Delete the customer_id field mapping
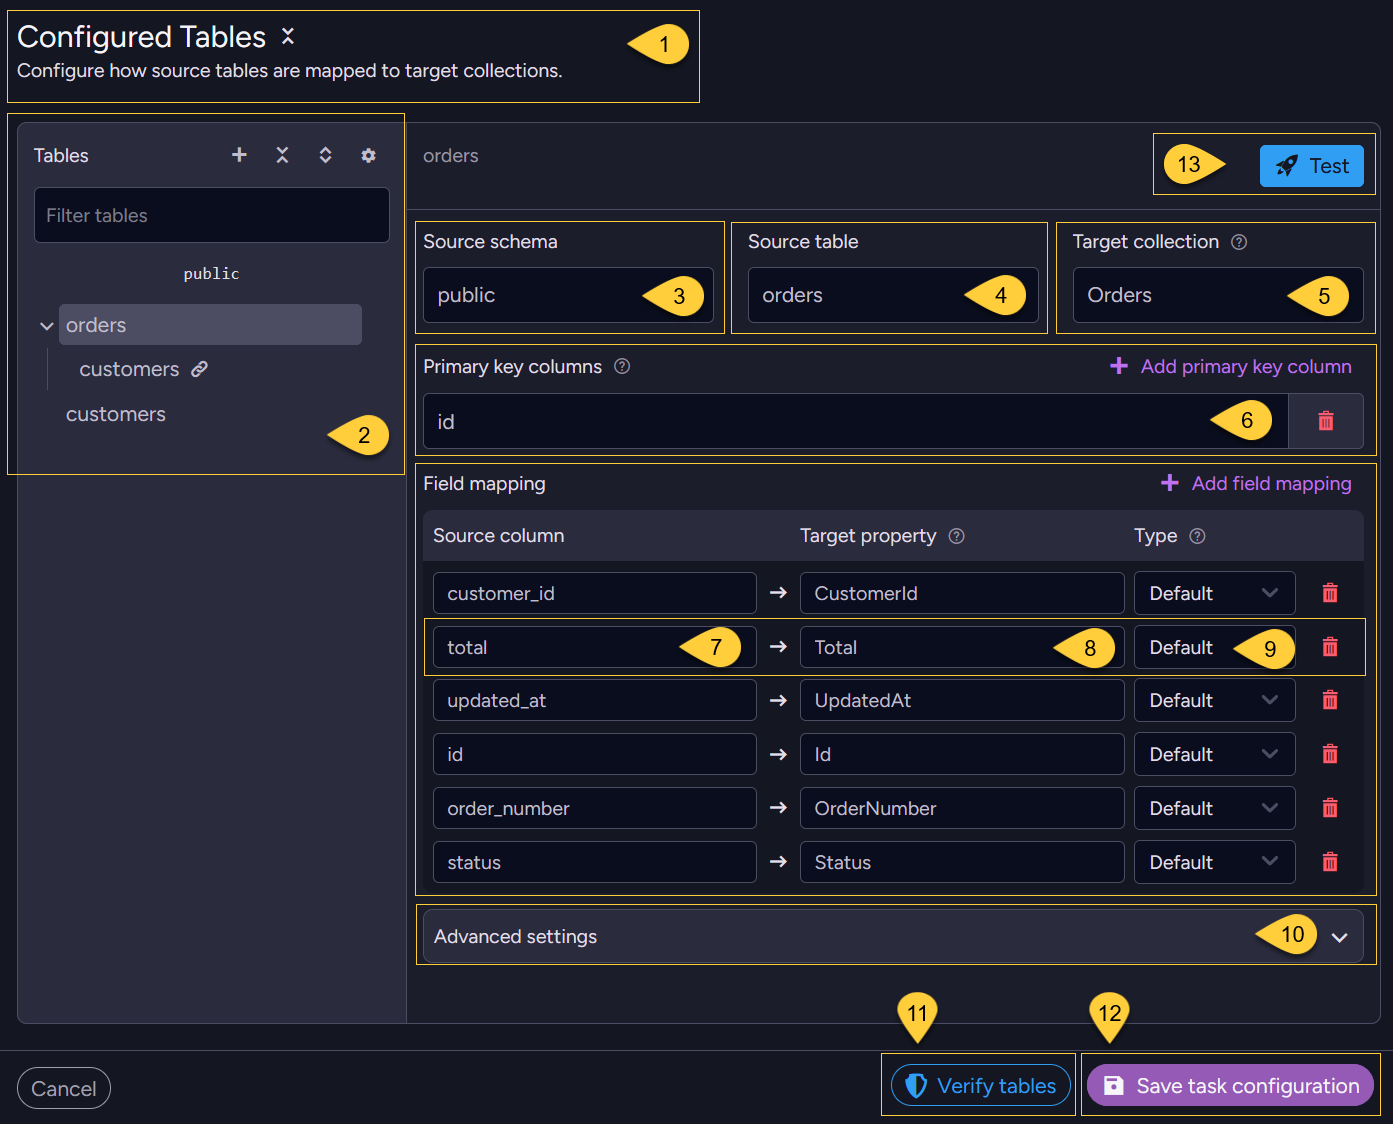This screenshot has width=1393, height=1124. (1330, 593)
